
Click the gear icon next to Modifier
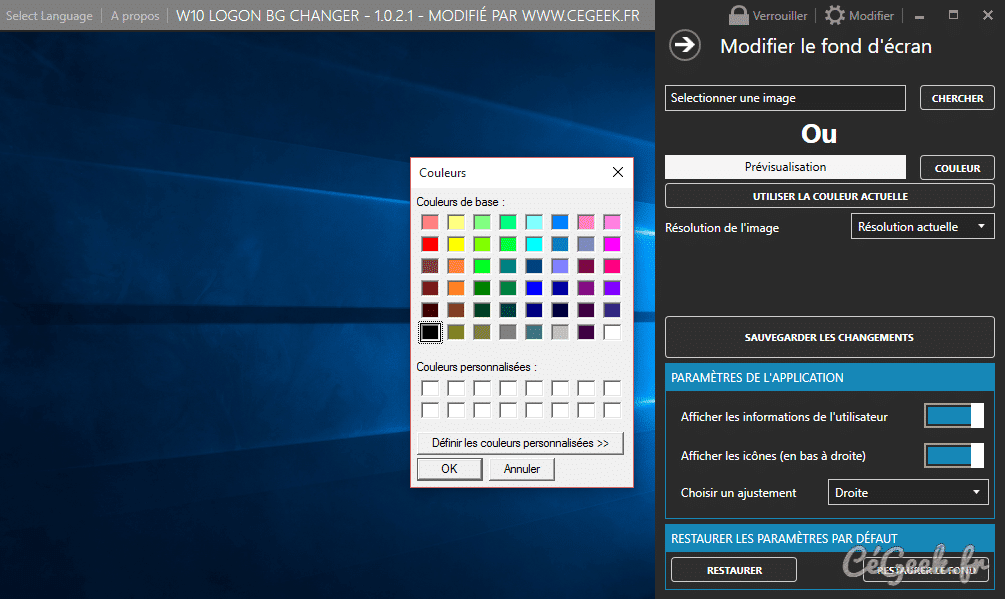[x=834, y=15]
